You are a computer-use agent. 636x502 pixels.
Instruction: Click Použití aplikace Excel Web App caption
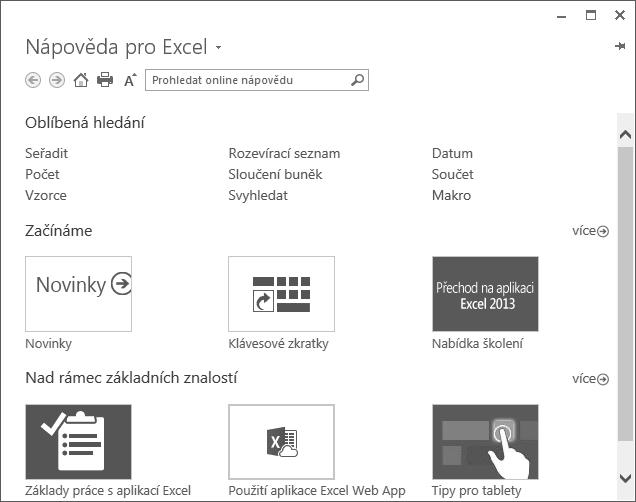317,491
